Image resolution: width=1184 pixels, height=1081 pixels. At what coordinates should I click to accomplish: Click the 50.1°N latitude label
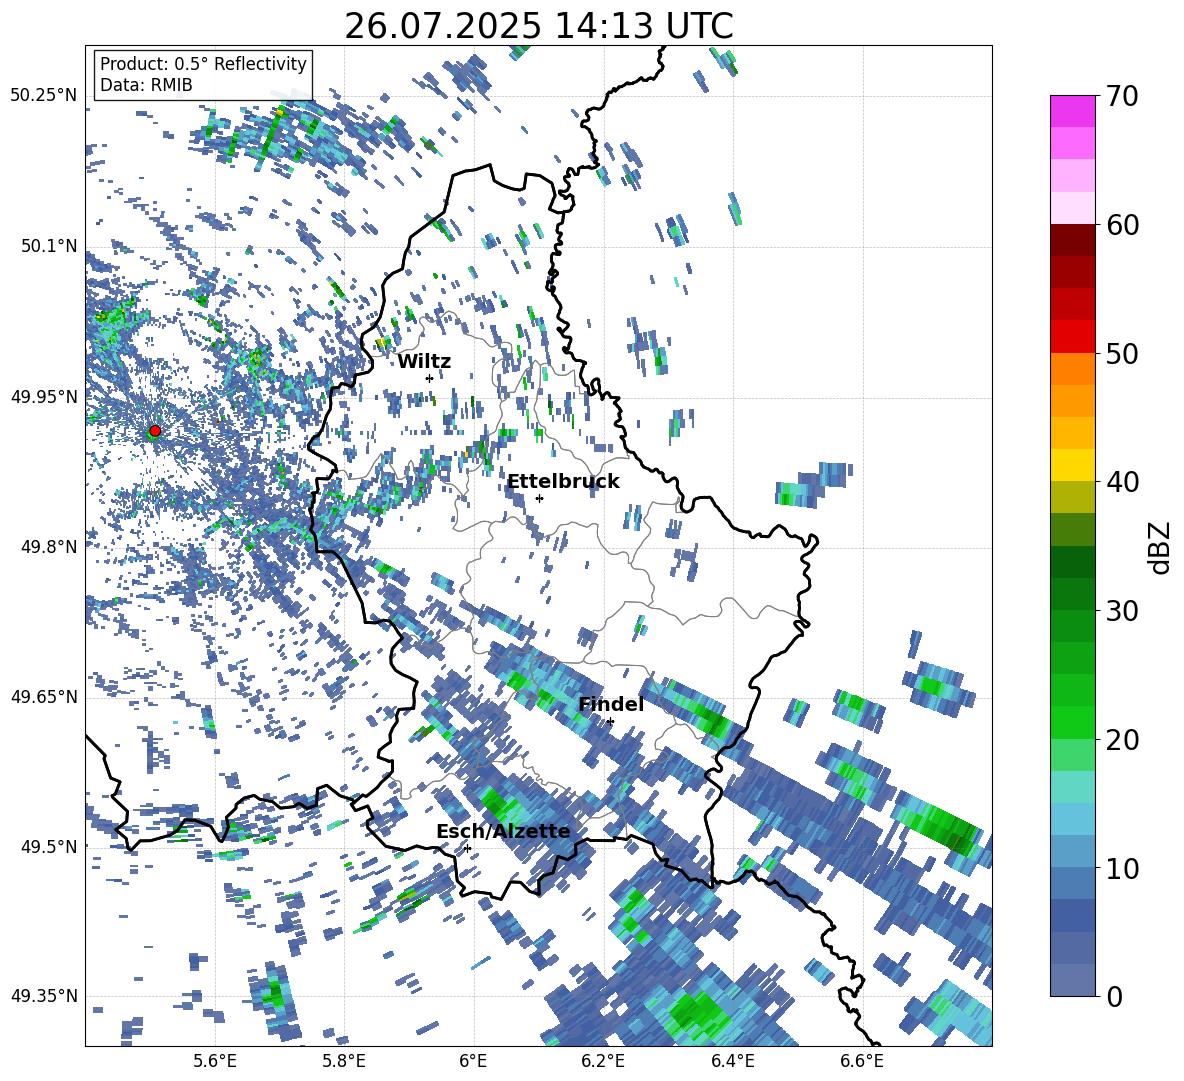coord(50,246)
